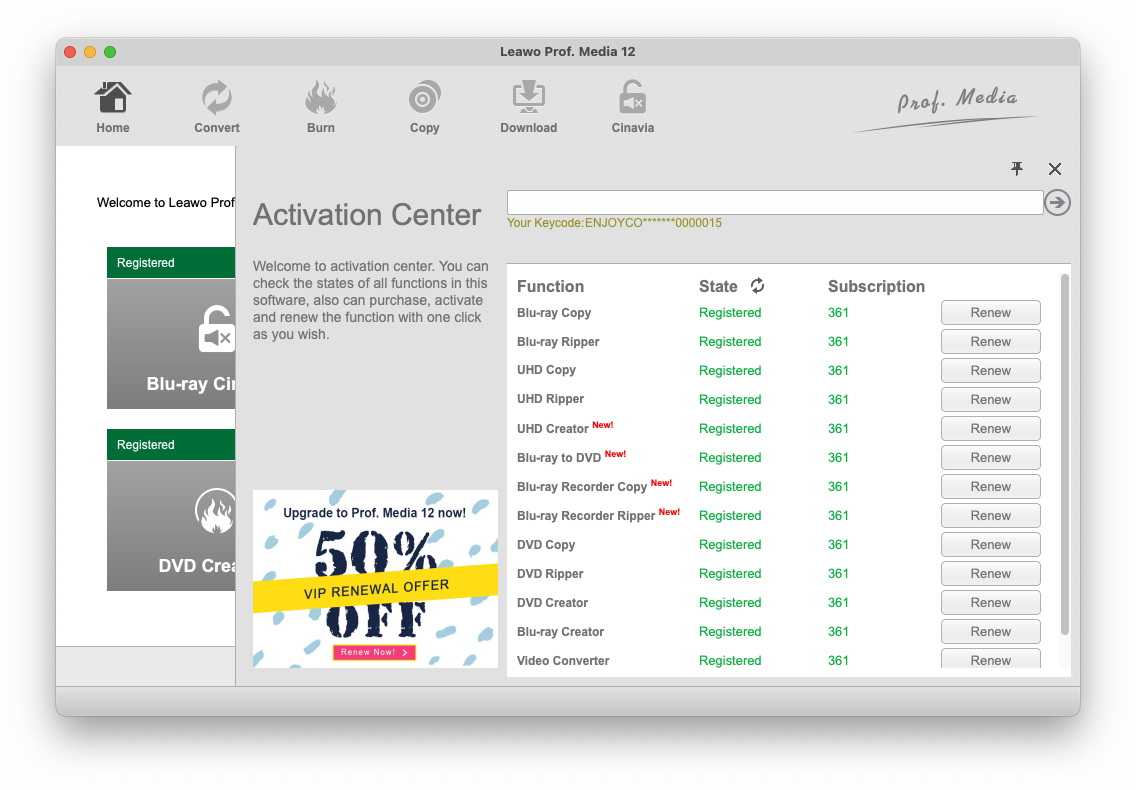The width and height of the screenshot is (1136, 790).
Task: Close the Activation Center panel
Action: (x=1055, y=169)
